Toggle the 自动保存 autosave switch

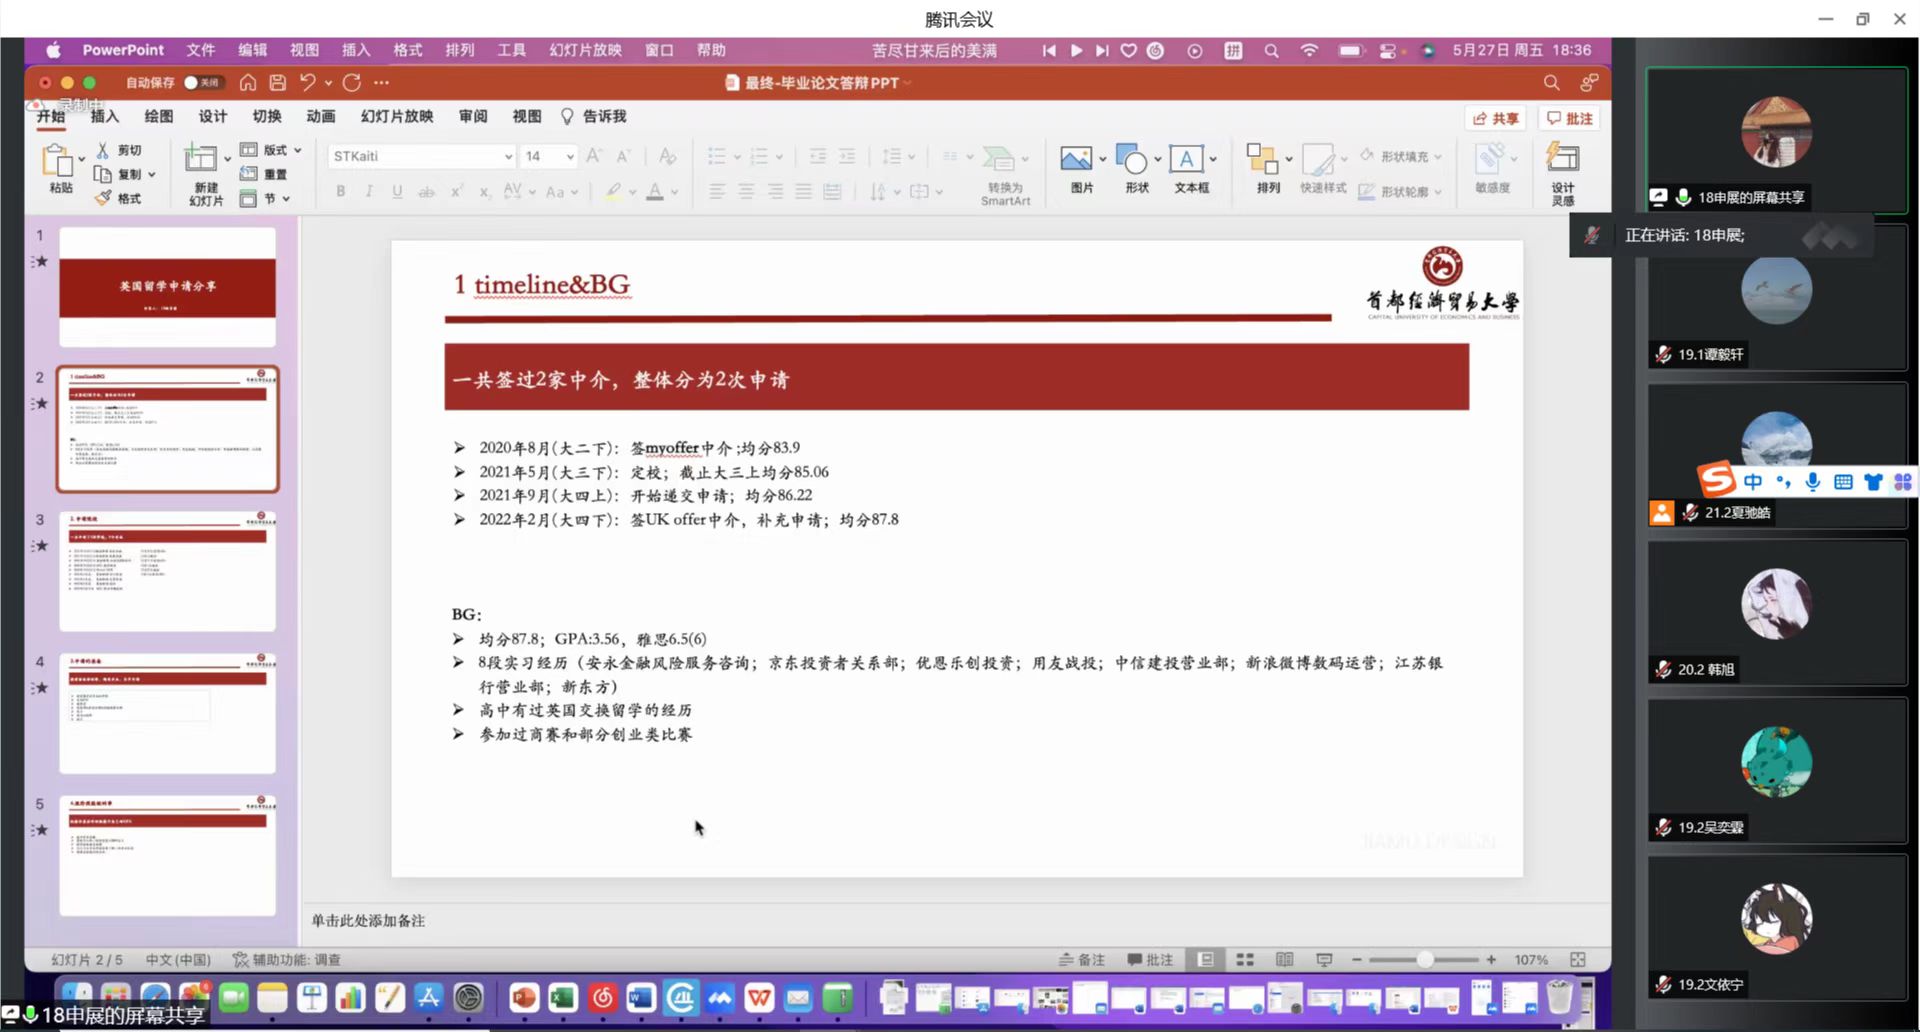pyautogui.click(x=201, y=83)
